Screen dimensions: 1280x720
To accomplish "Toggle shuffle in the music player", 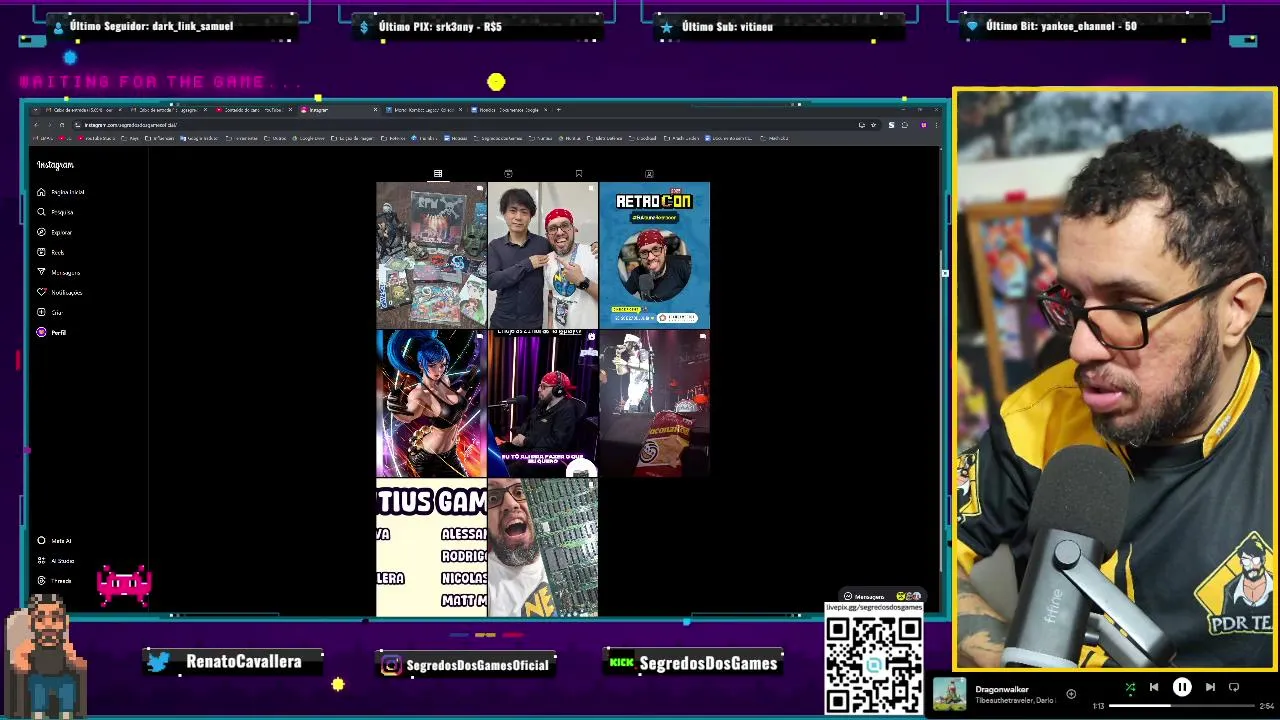I will pyautogui.click(x=1130, y=687).
